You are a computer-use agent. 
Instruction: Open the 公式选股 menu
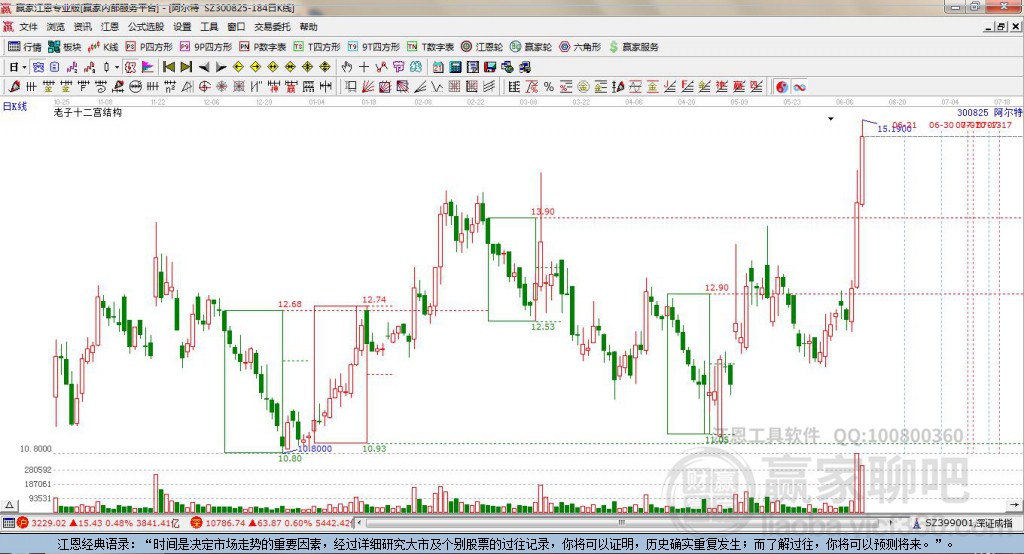146,27
